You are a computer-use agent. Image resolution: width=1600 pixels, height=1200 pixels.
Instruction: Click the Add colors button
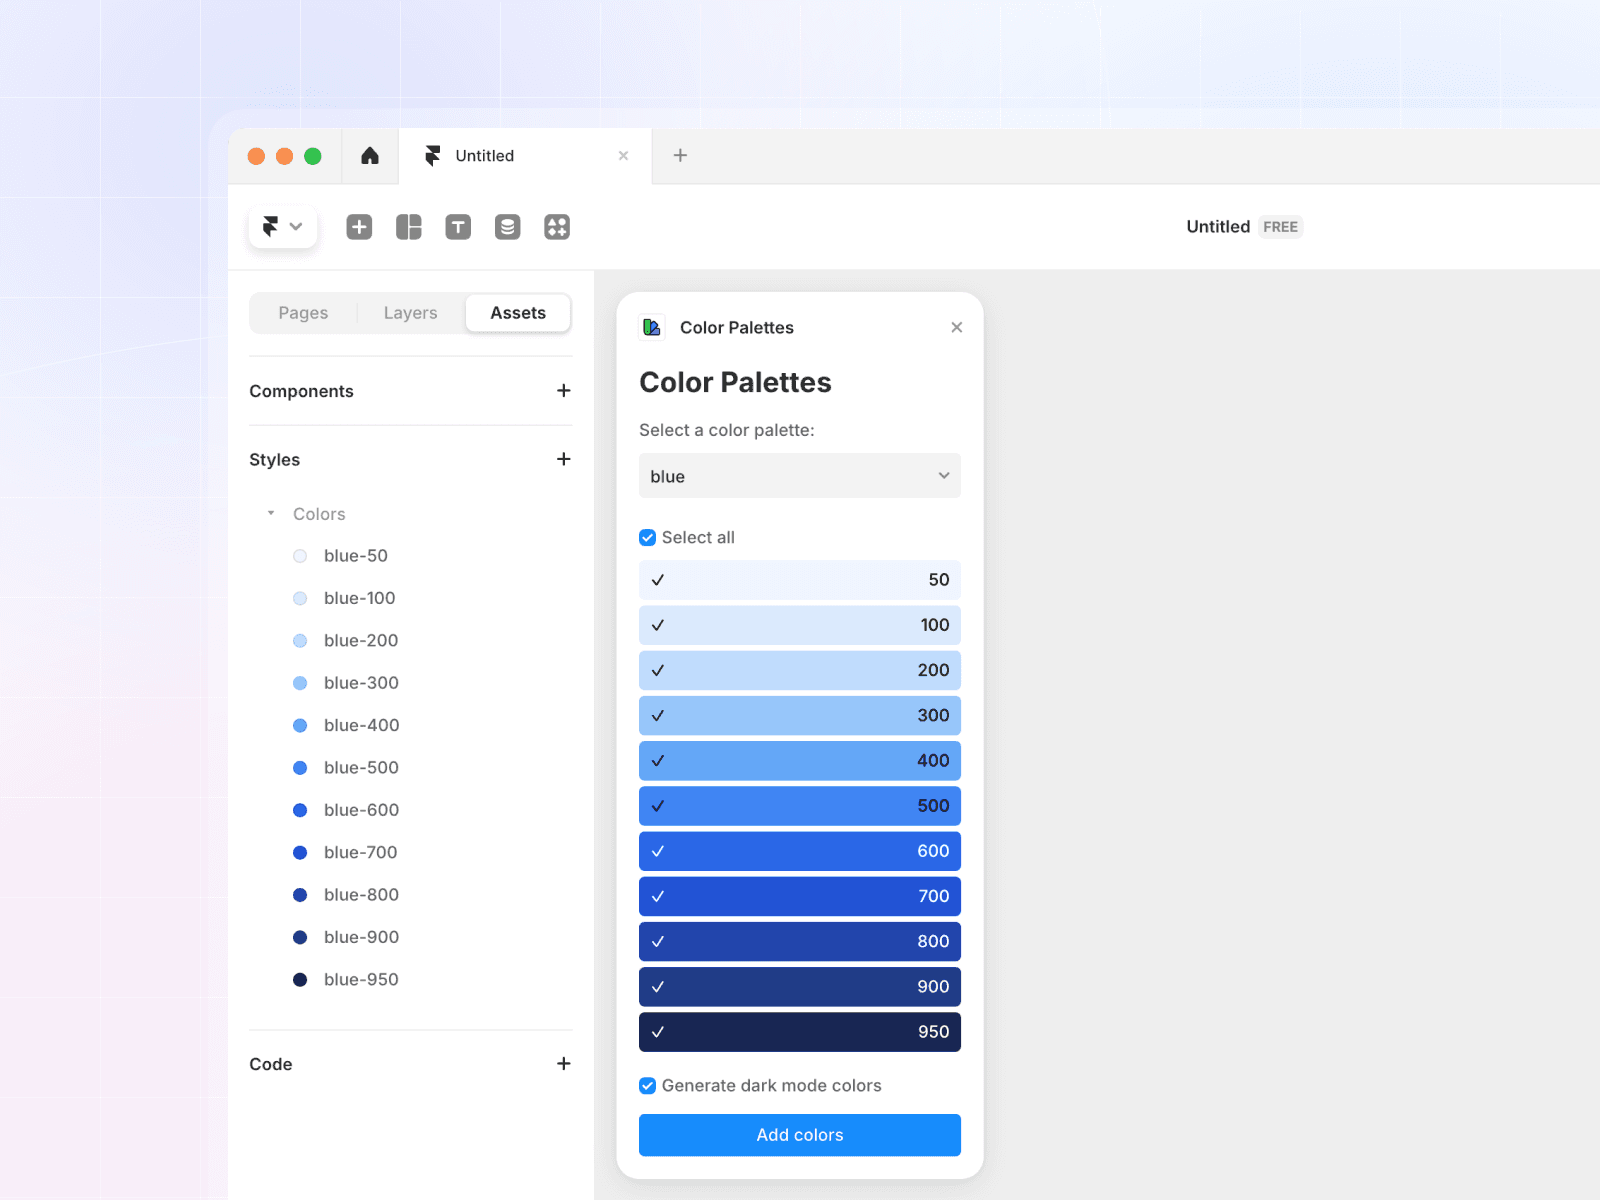tap(799, 1135)
